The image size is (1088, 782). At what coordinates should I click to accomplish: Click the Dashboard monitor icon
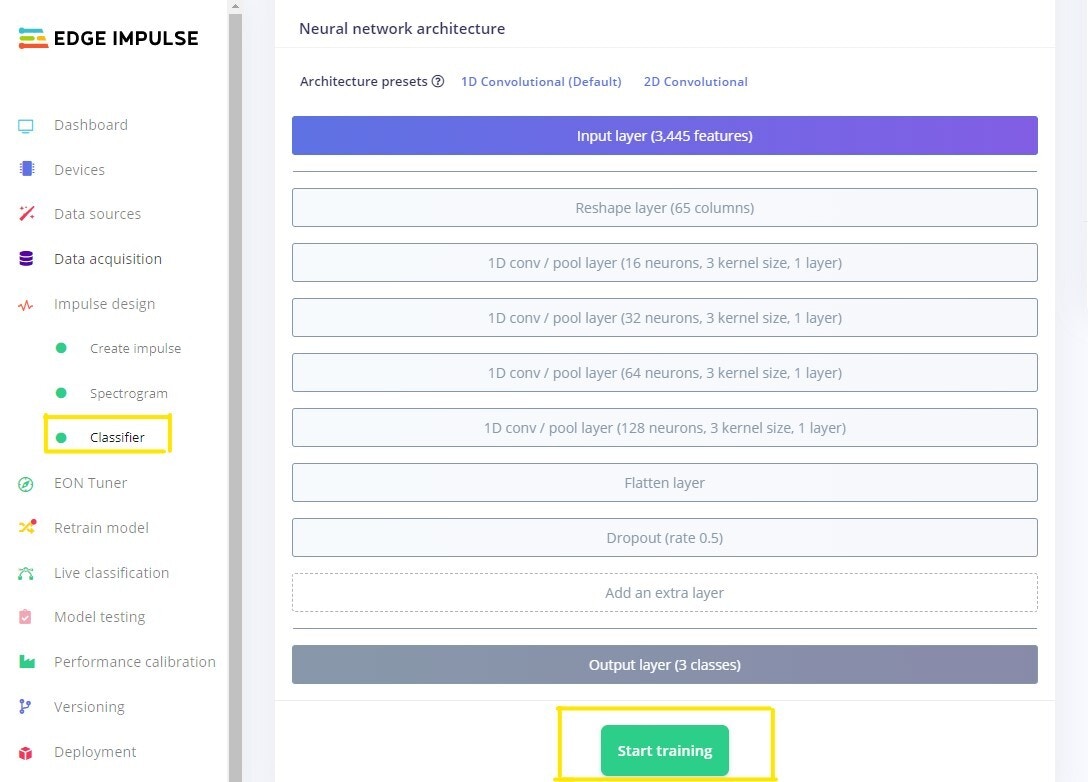pos(26,126)
